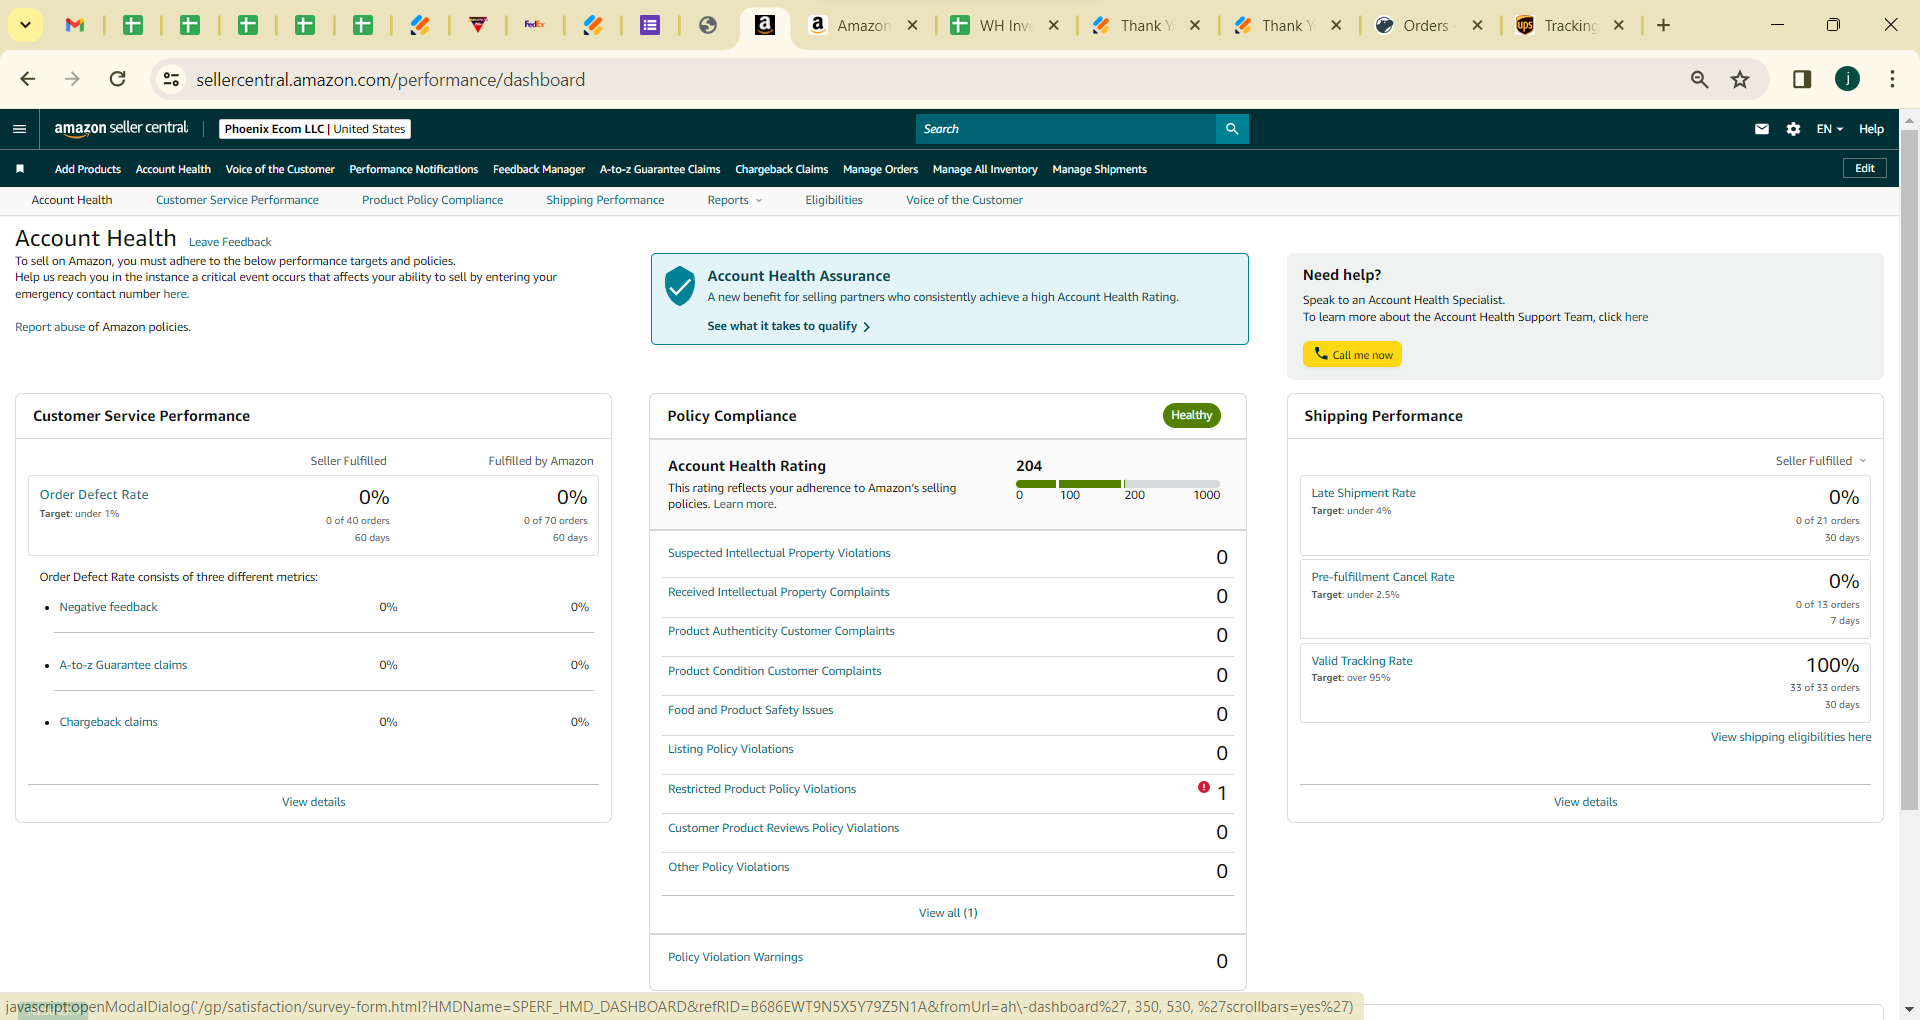Click the browser forward arrow
1920x1020 pixels.
click(x=72, y=79)
